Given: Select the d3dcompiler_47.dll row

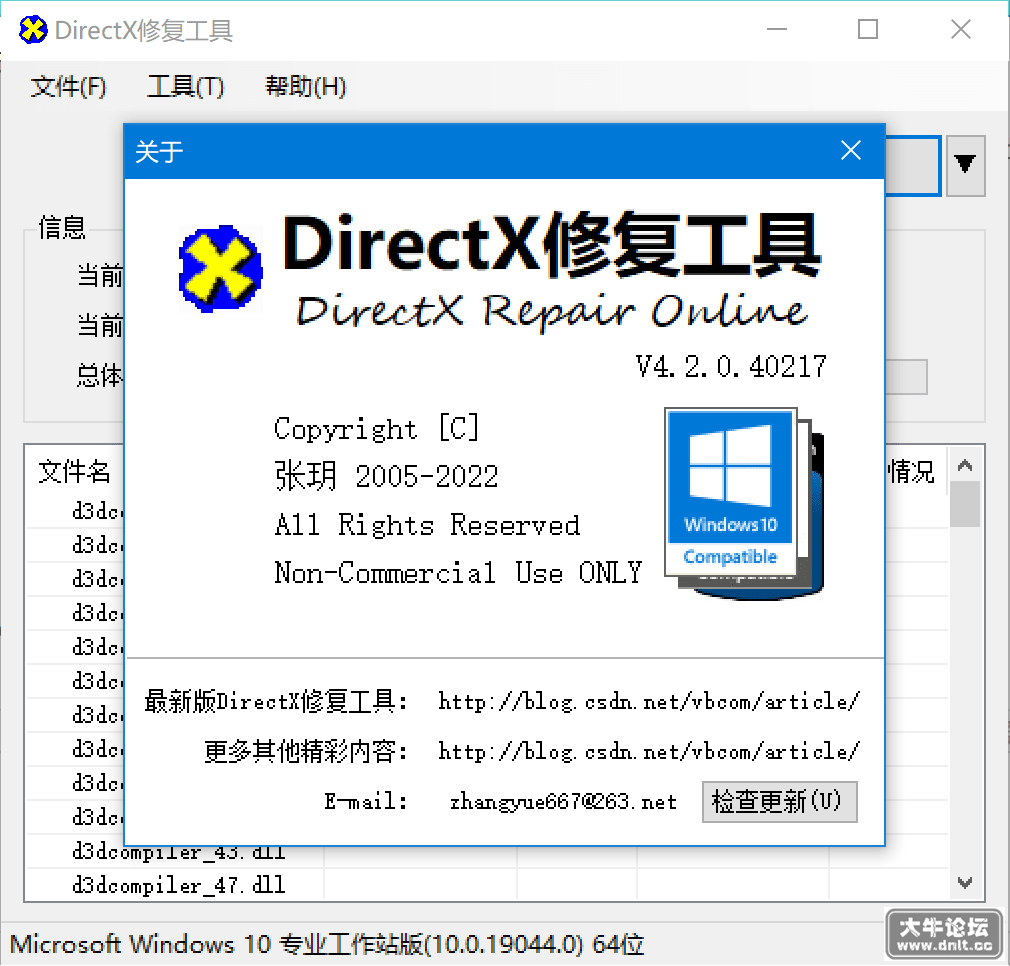Looking at the screenshot, I should pyautogui.click(x=486, y=886).
